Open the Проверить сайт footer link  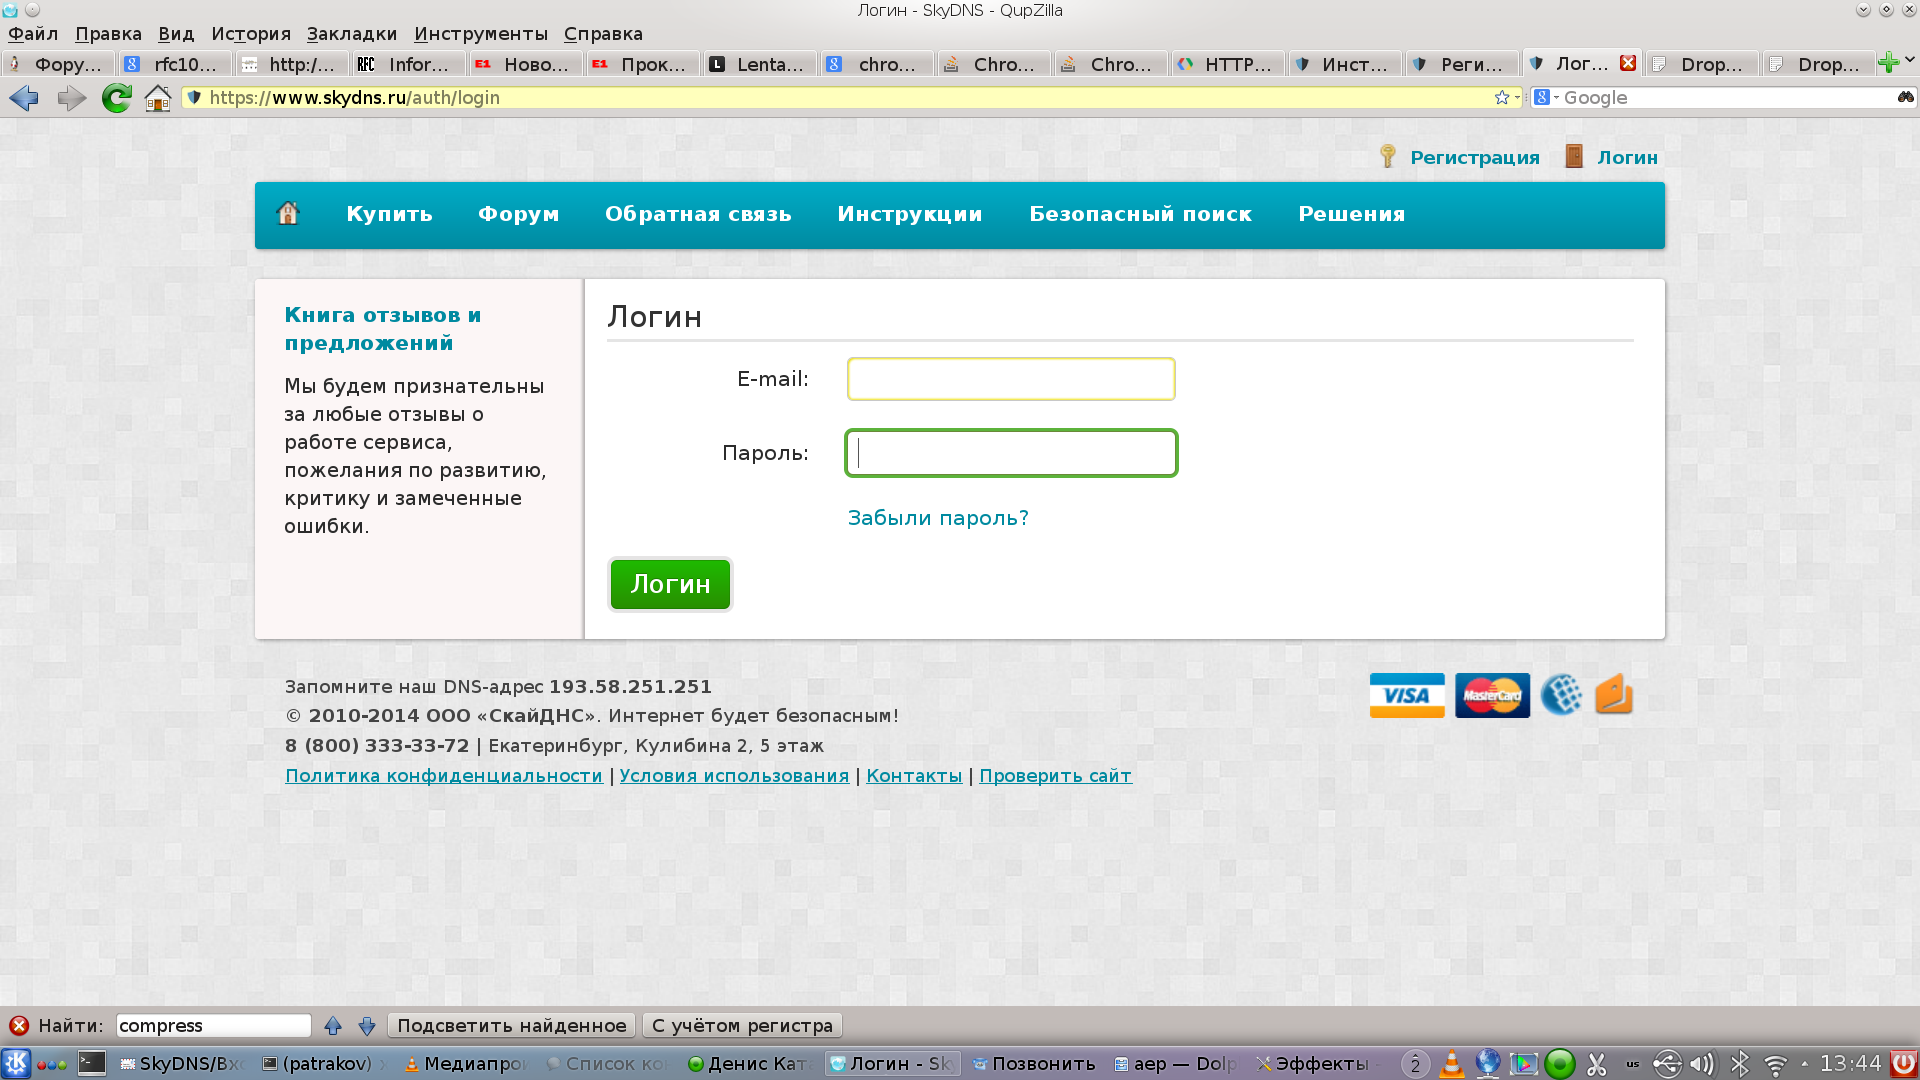coord(1055,775)
